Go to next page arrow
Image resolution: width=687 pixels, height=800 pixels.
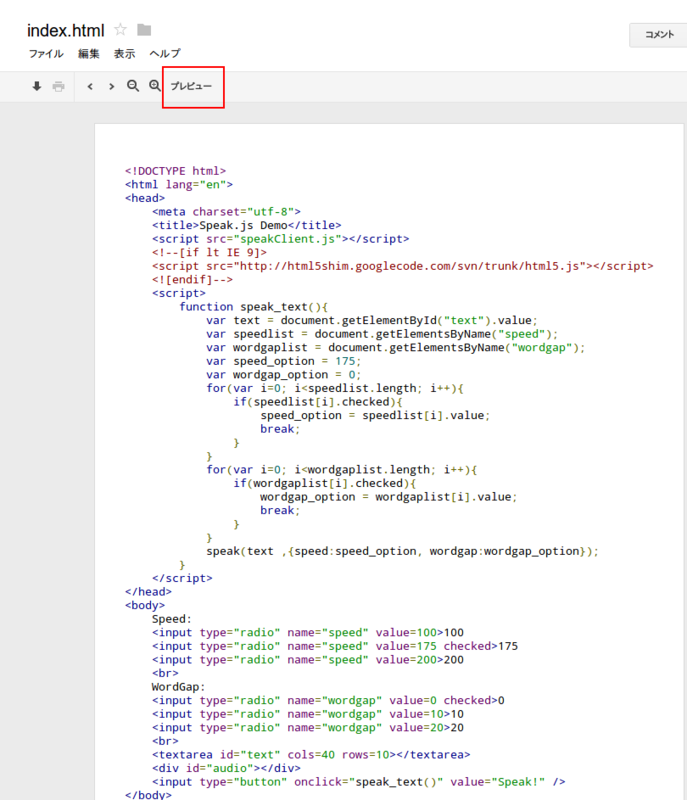[x=111, y=86]
